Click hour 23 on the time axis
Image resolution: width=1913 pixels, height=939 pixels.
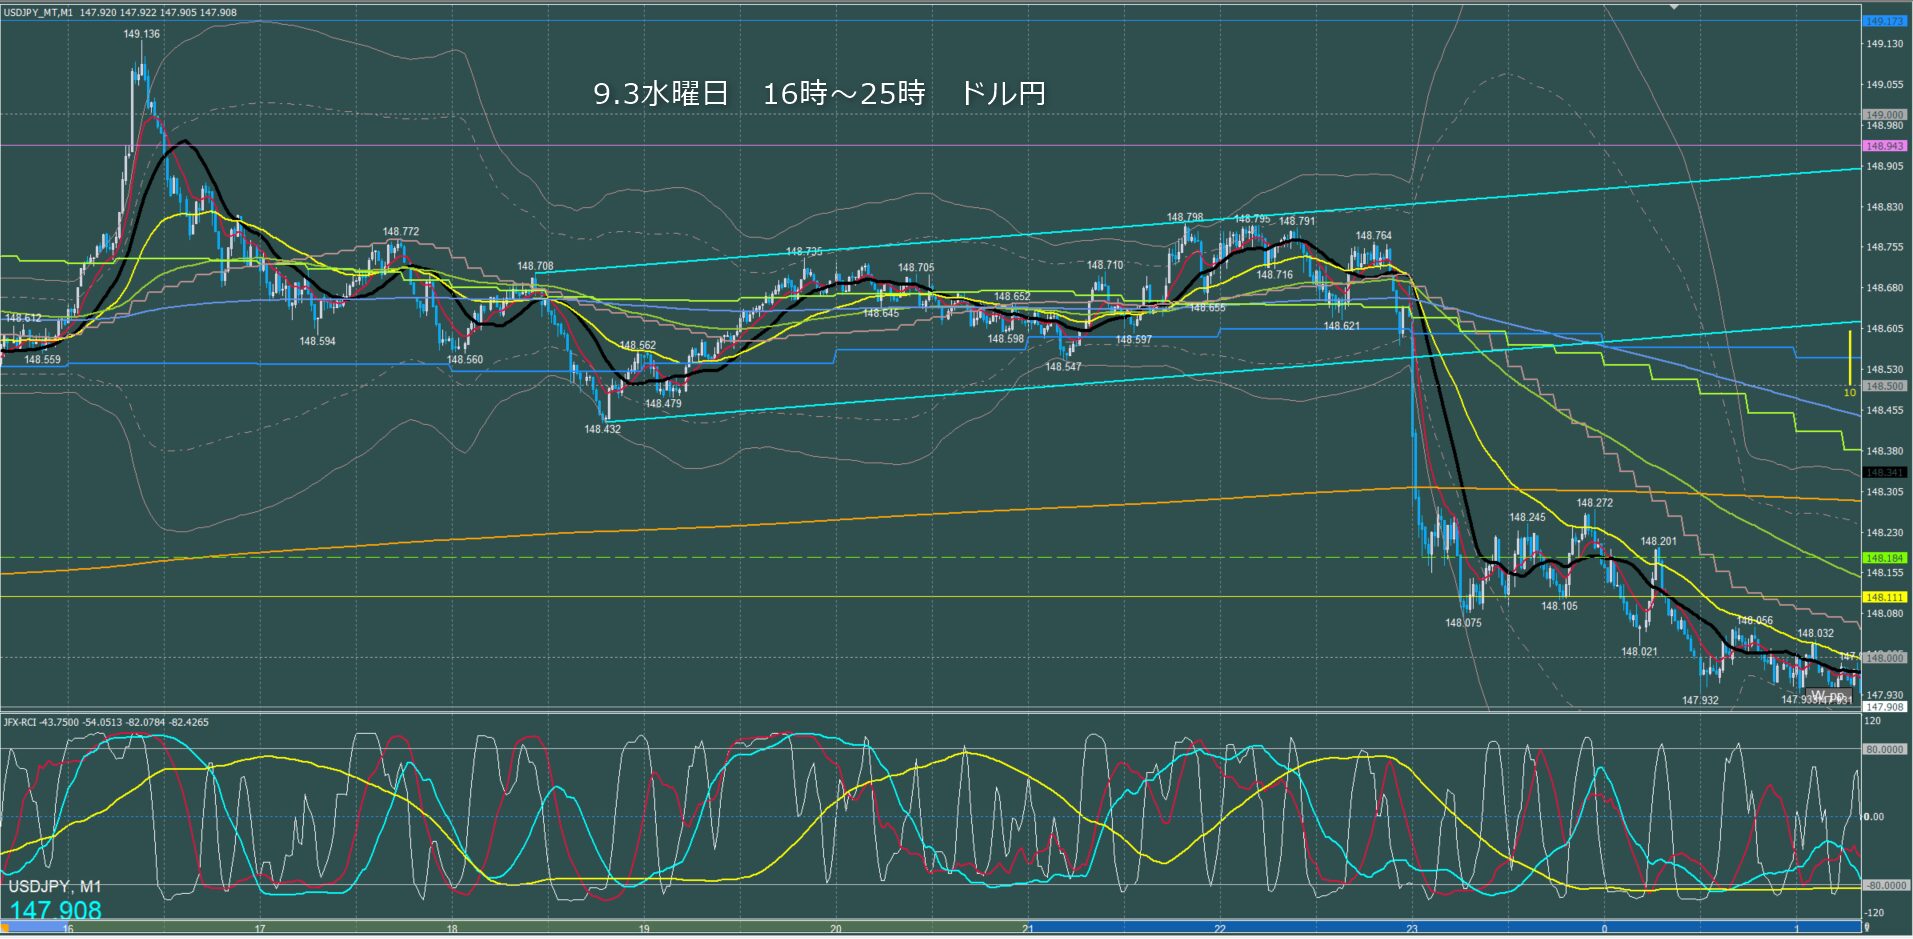point(1411,929)
